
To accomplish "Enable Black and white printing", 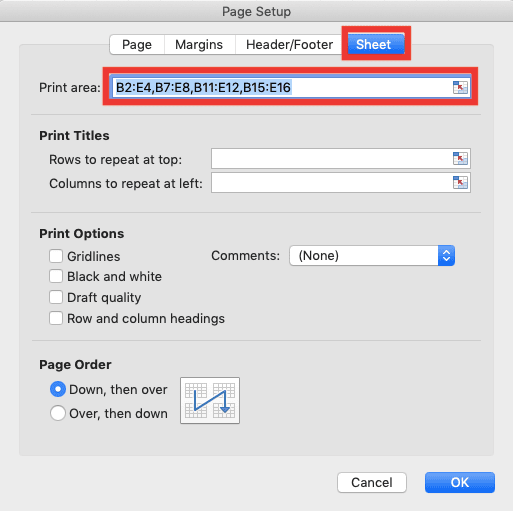I will [56, 277].
